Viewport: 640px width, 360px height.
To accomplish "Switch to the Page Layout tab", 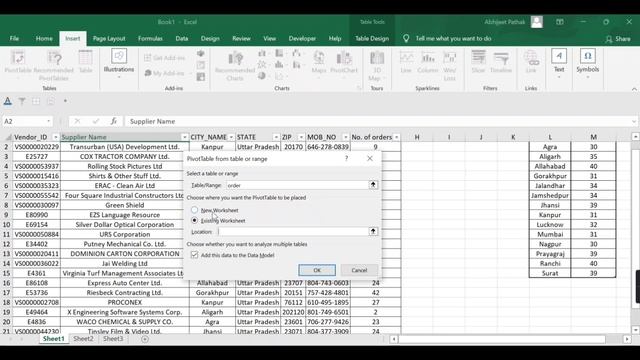I will click(109, 38).
